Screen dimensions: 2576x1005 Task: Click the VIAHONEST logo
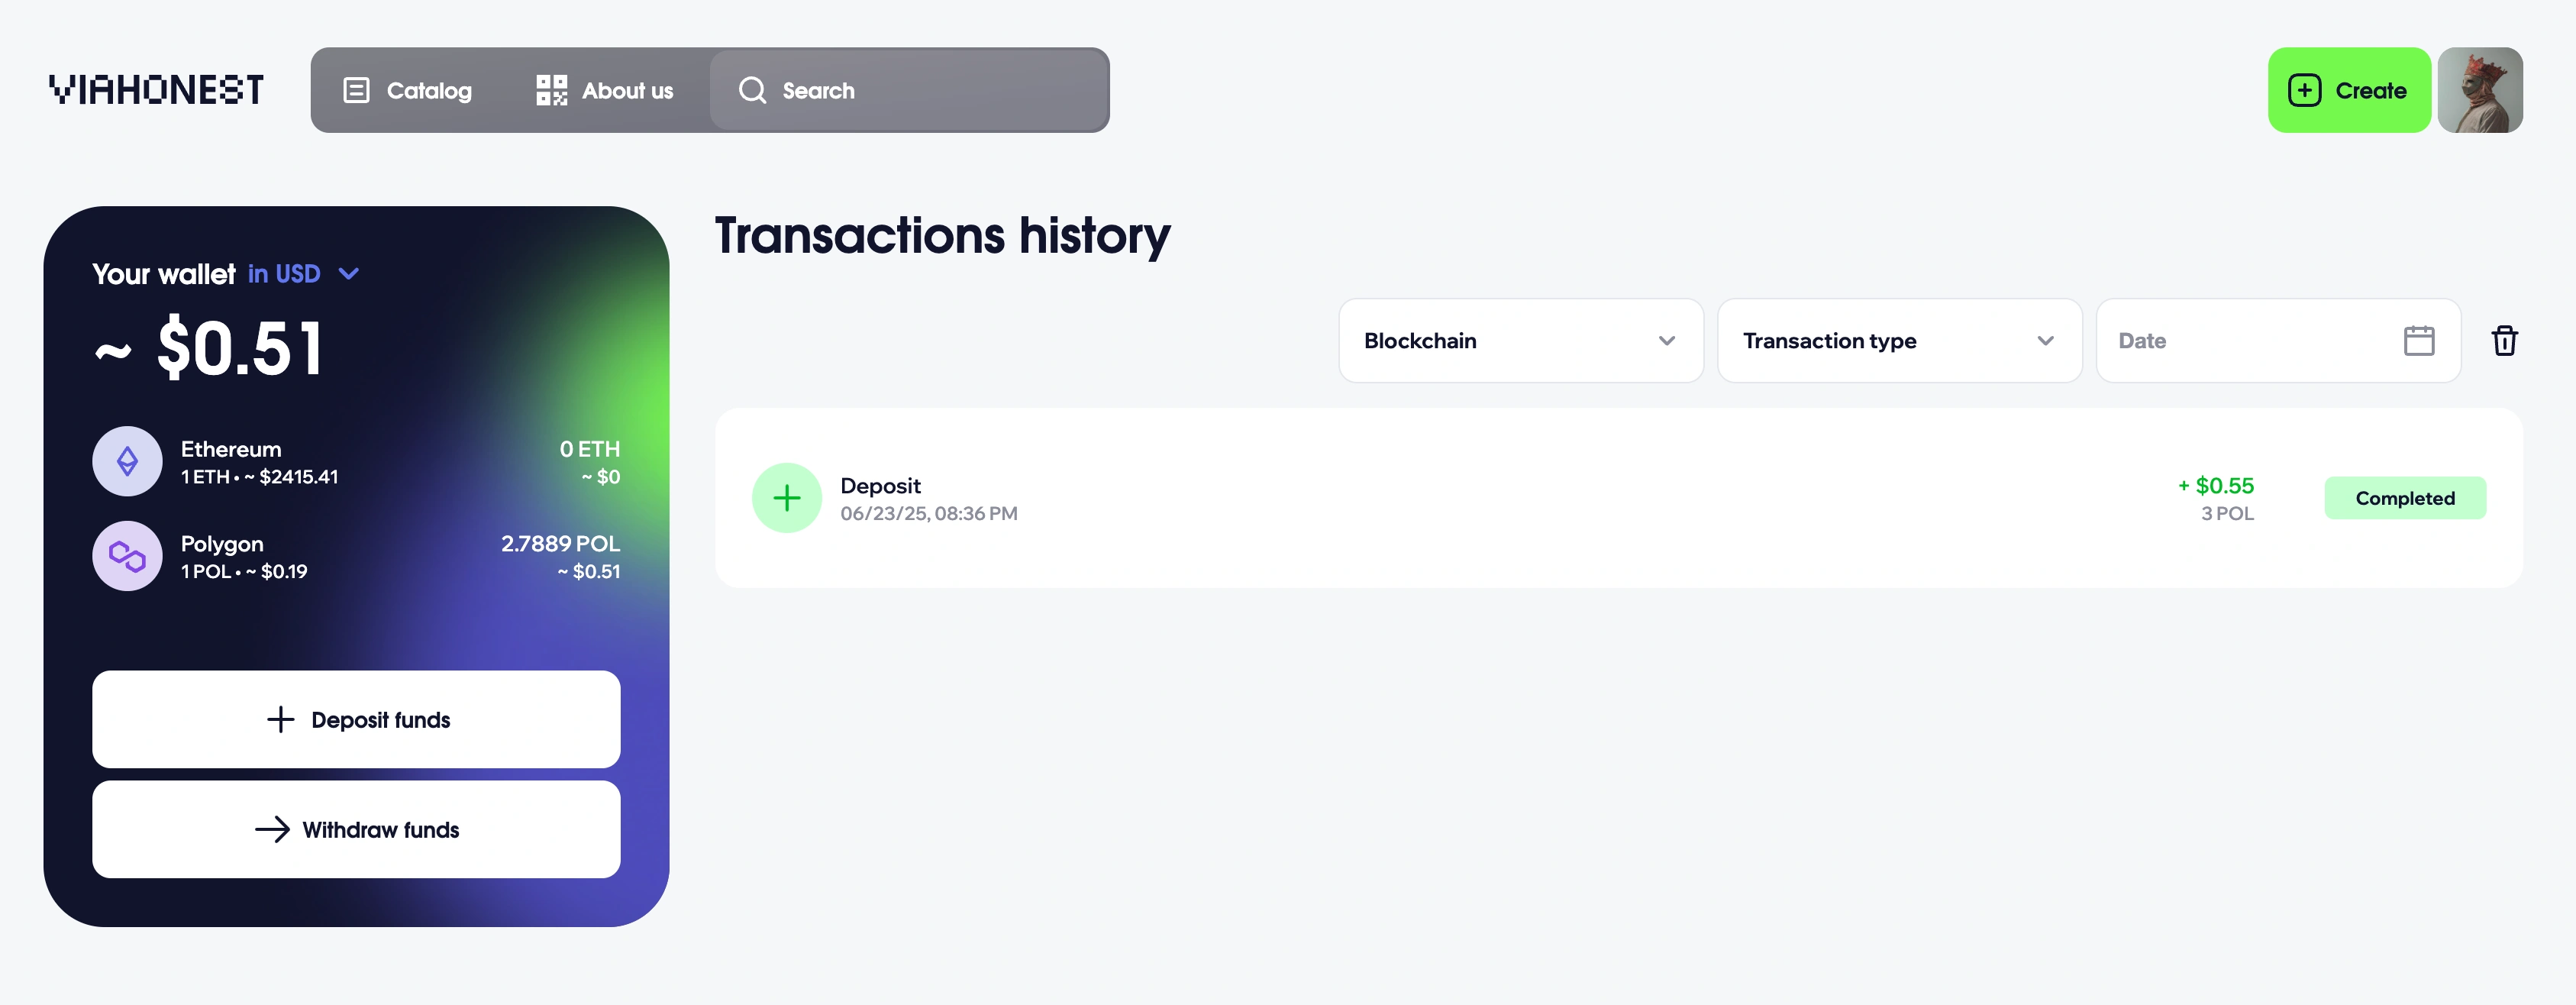tap(156, 90)
